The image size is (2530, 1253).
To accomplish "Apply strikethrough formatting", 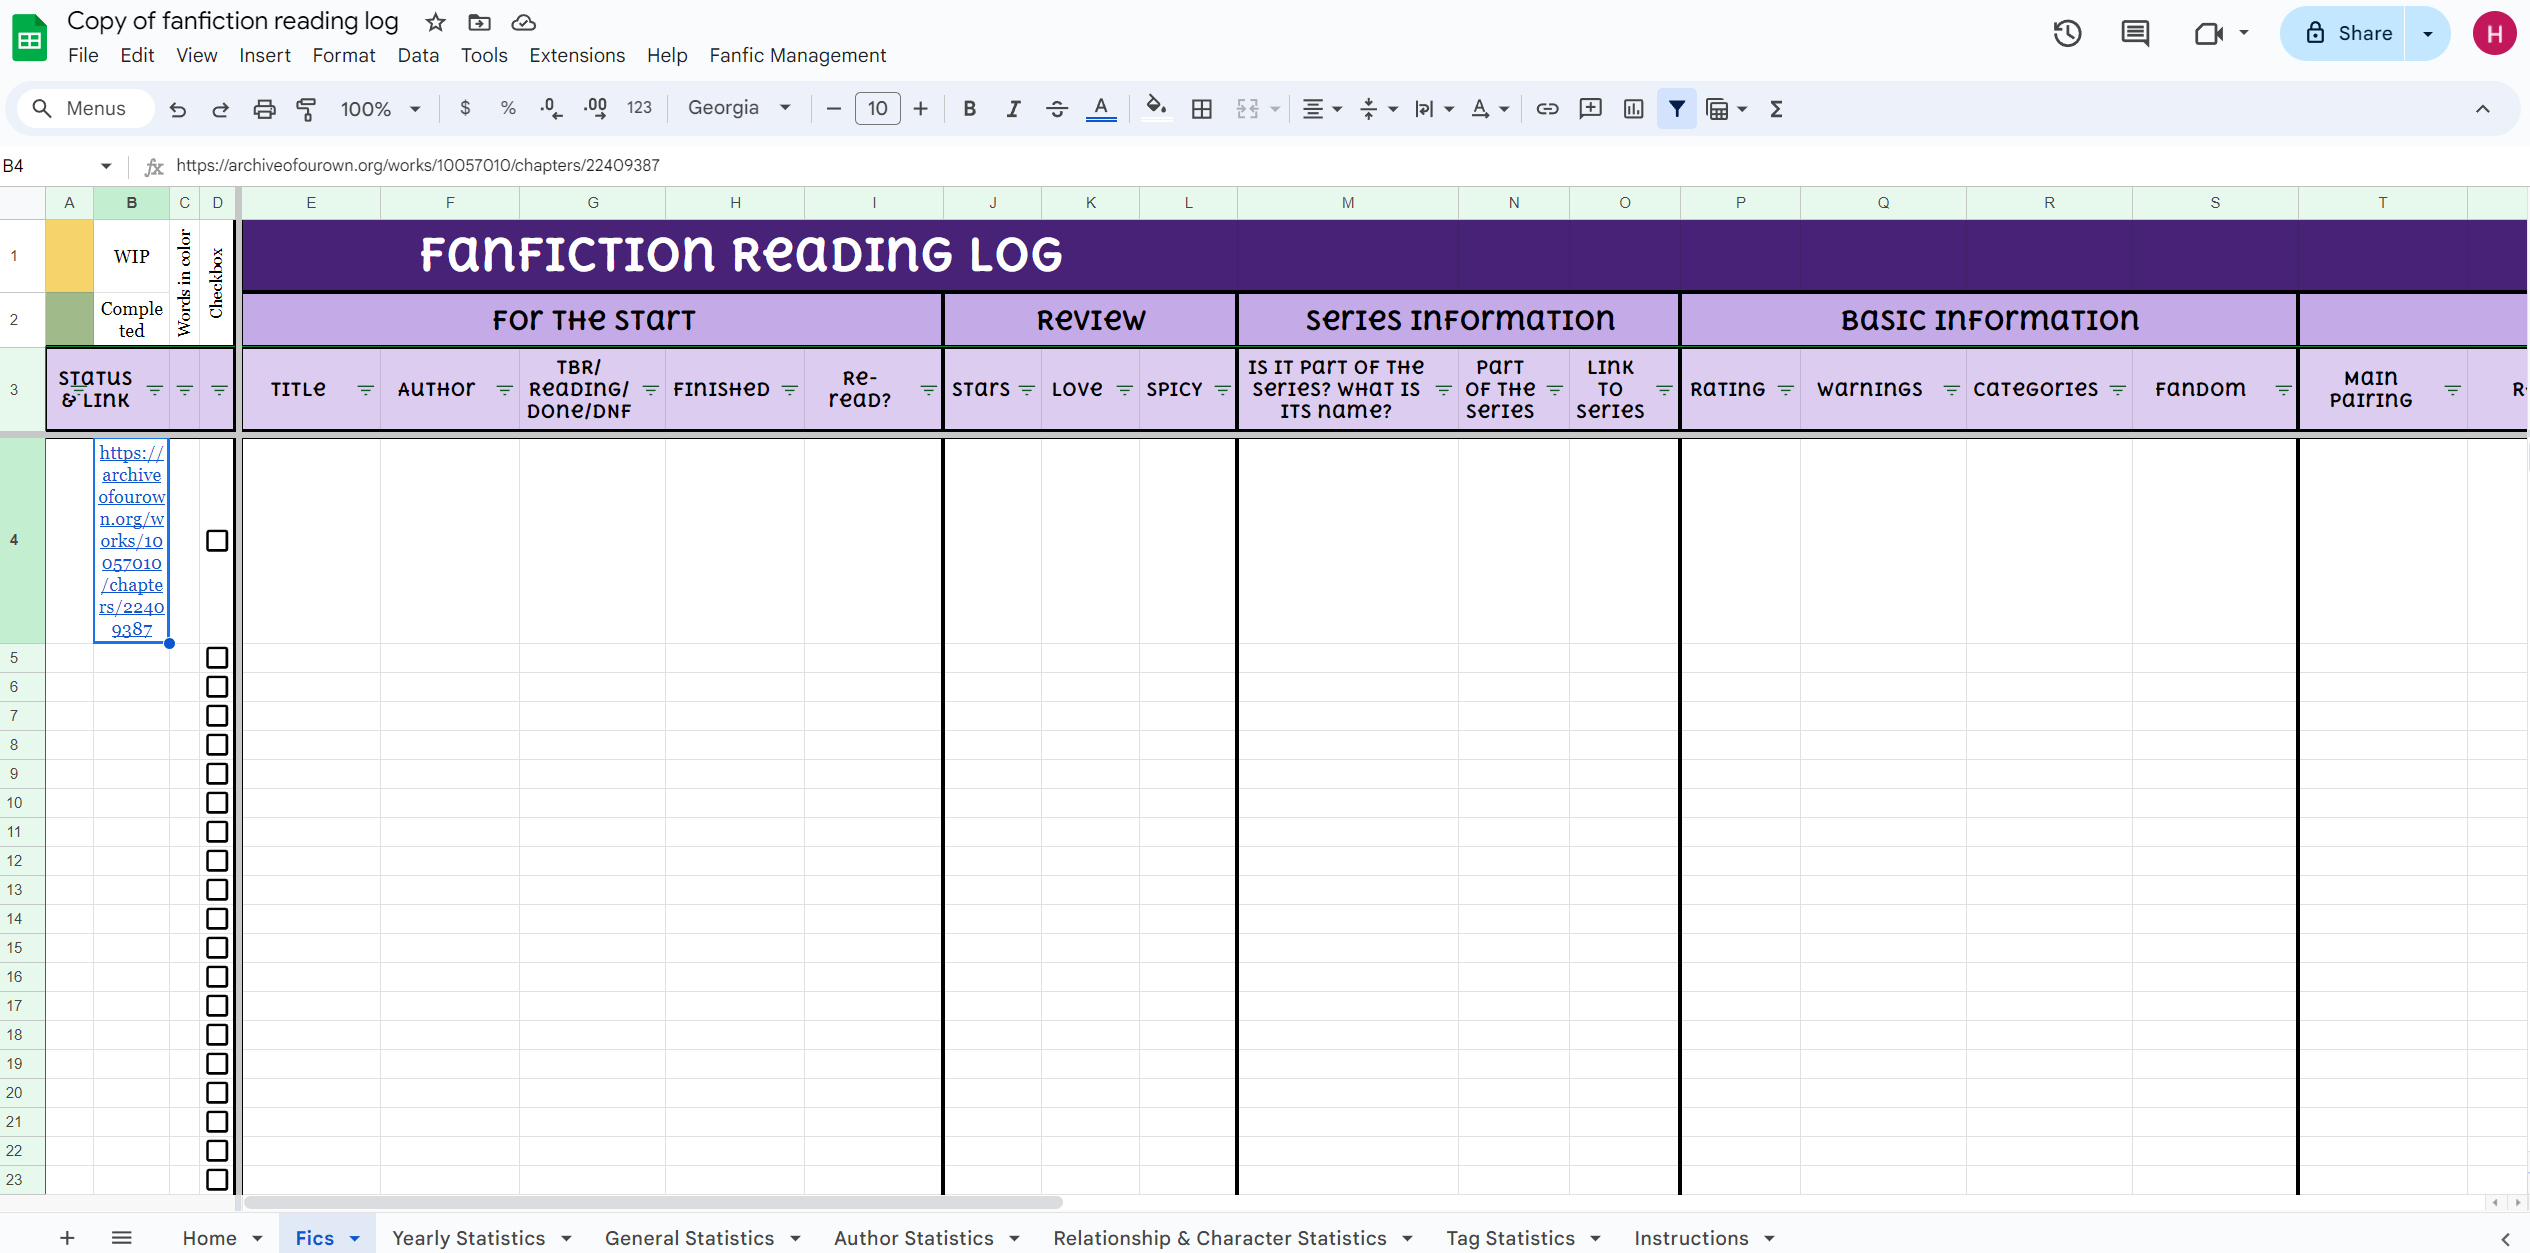I will (1057, 108).
